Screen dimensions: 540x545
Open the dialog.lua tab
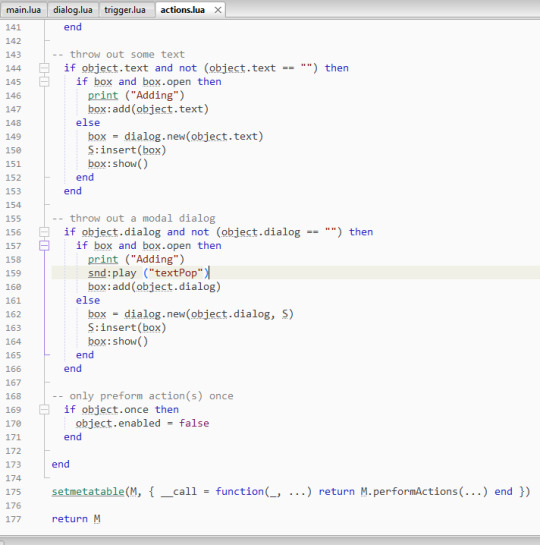73,10
